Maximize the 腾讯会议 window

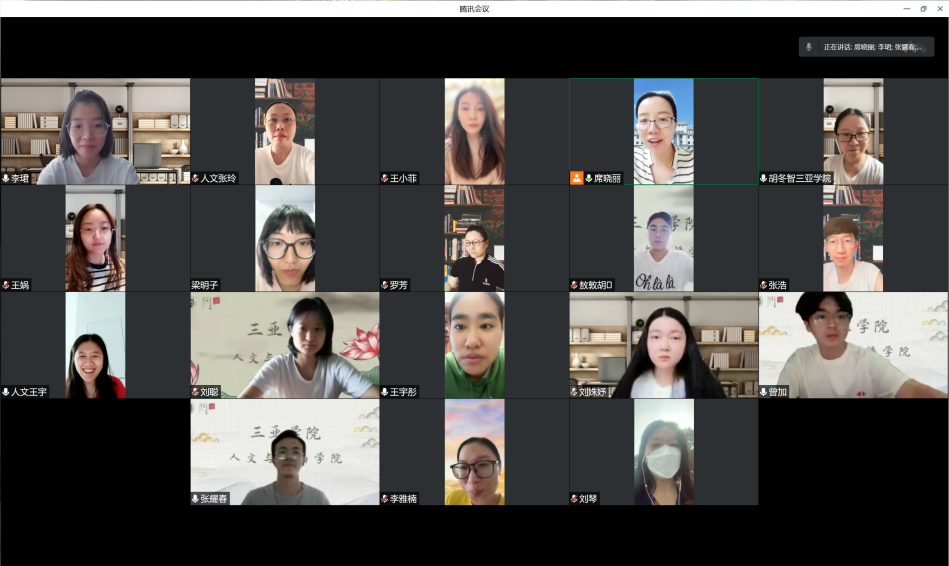(x=922, y=8)
